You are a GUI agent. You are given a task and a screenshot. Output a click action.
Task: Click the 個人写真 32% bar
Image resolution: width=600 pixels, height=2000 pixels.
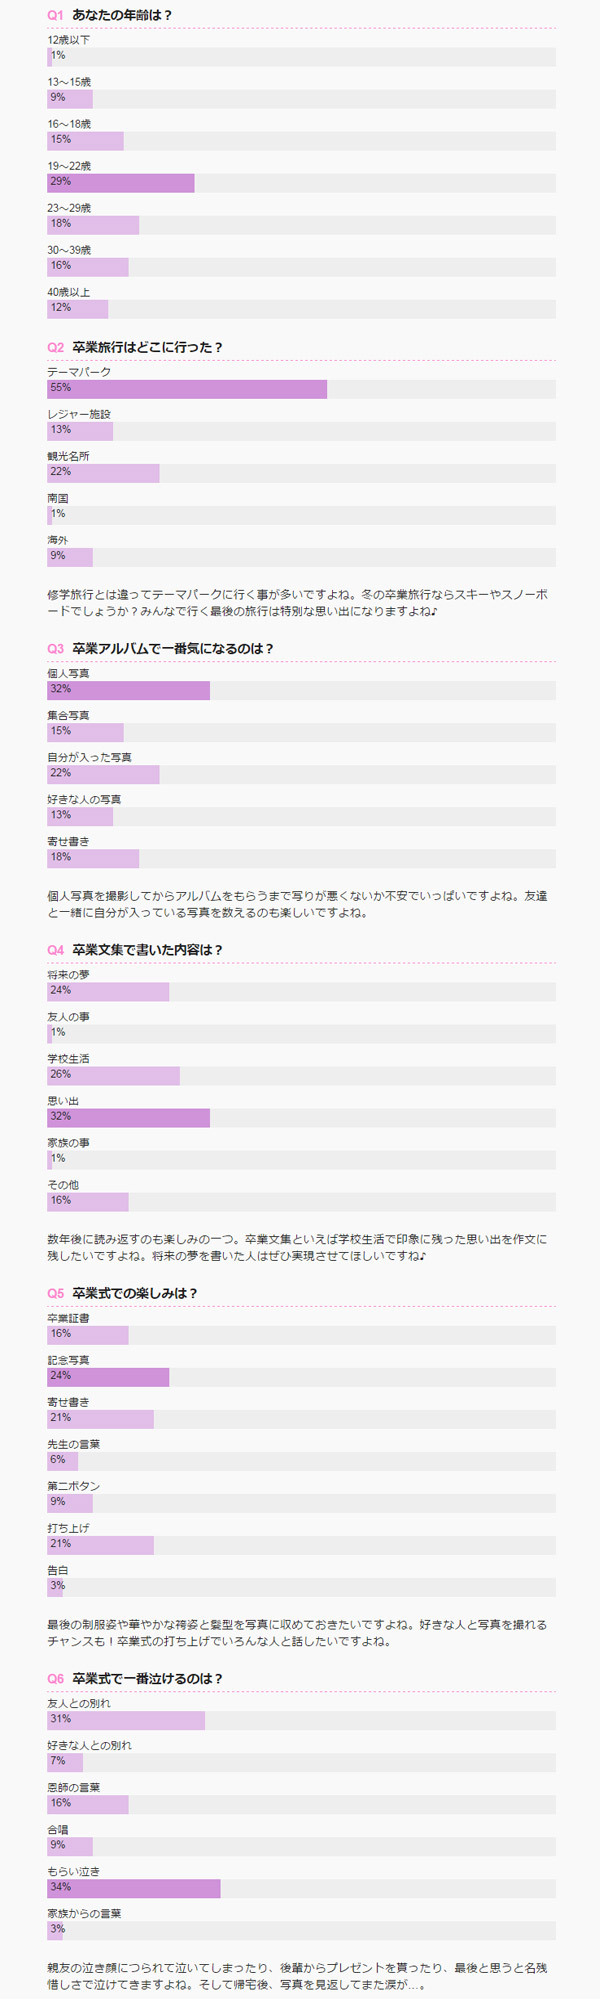tap(128, 689)
